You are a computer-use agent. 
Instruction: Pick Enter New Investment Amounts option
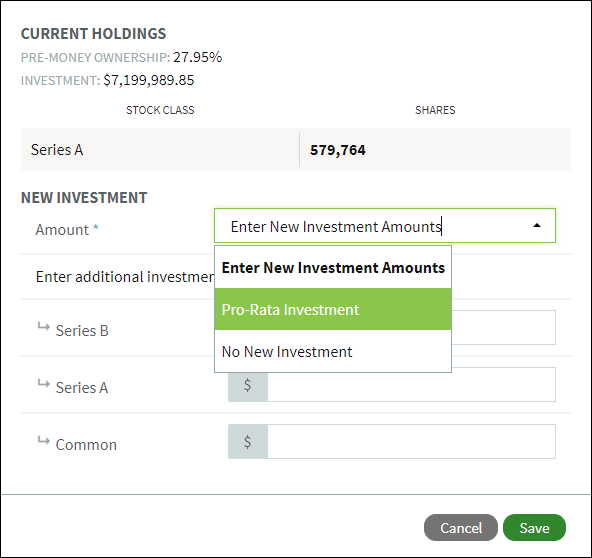click(x=333, y=267)
